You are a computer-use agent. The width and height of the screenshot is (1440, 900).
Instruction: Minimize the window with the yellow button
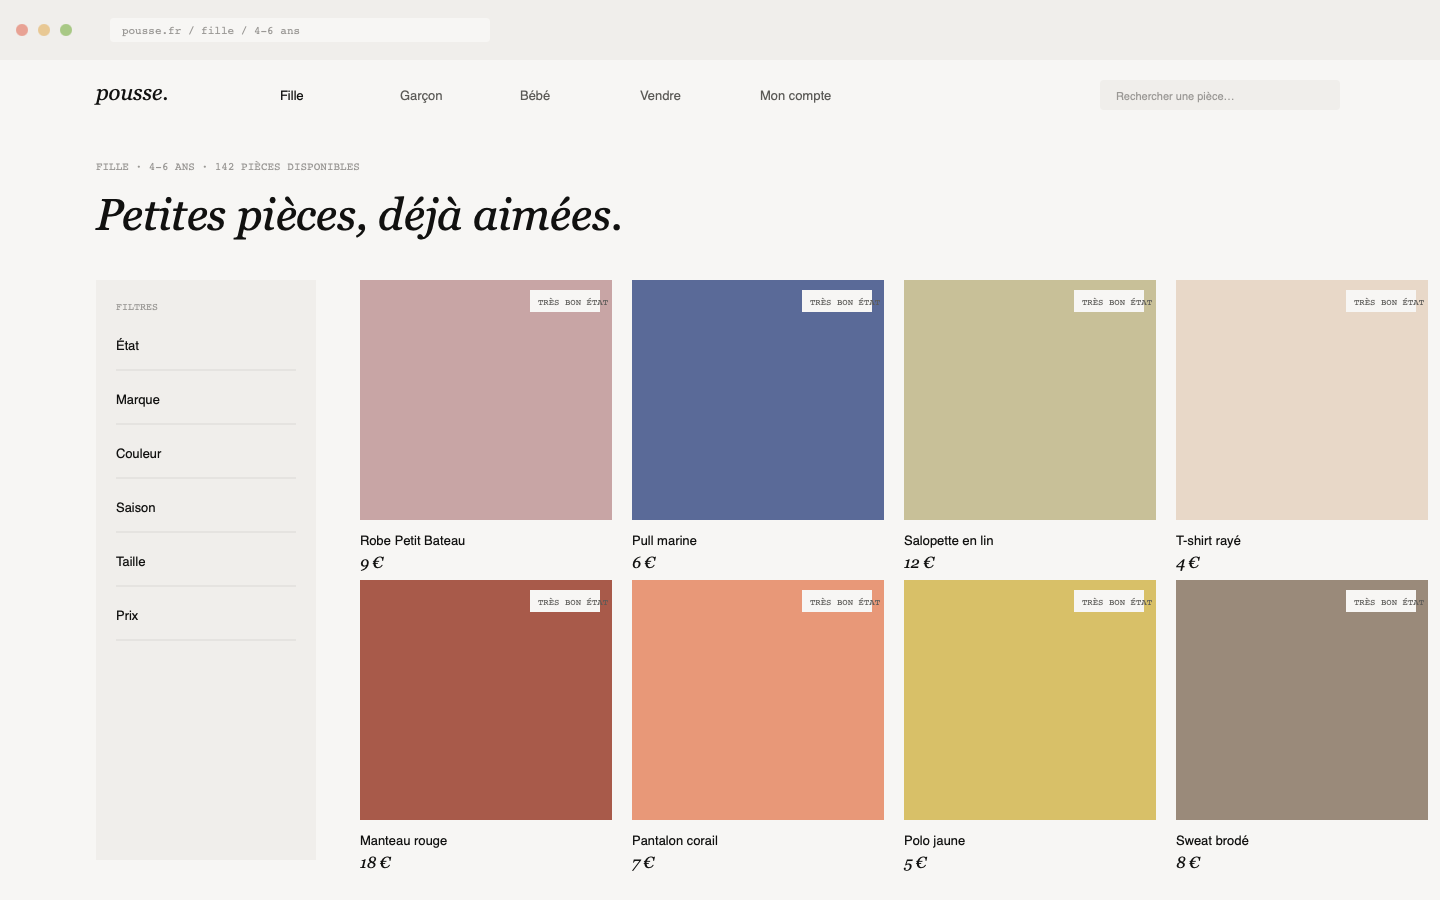[44, 30]
